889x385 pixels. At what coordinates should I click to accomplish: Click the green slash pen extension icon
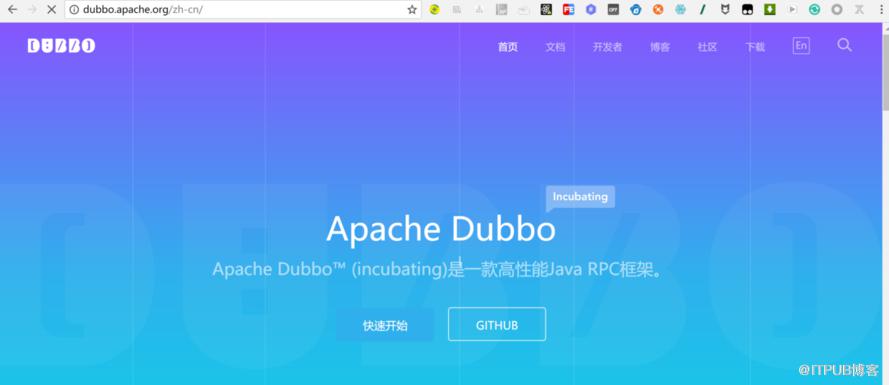[702, 10]
